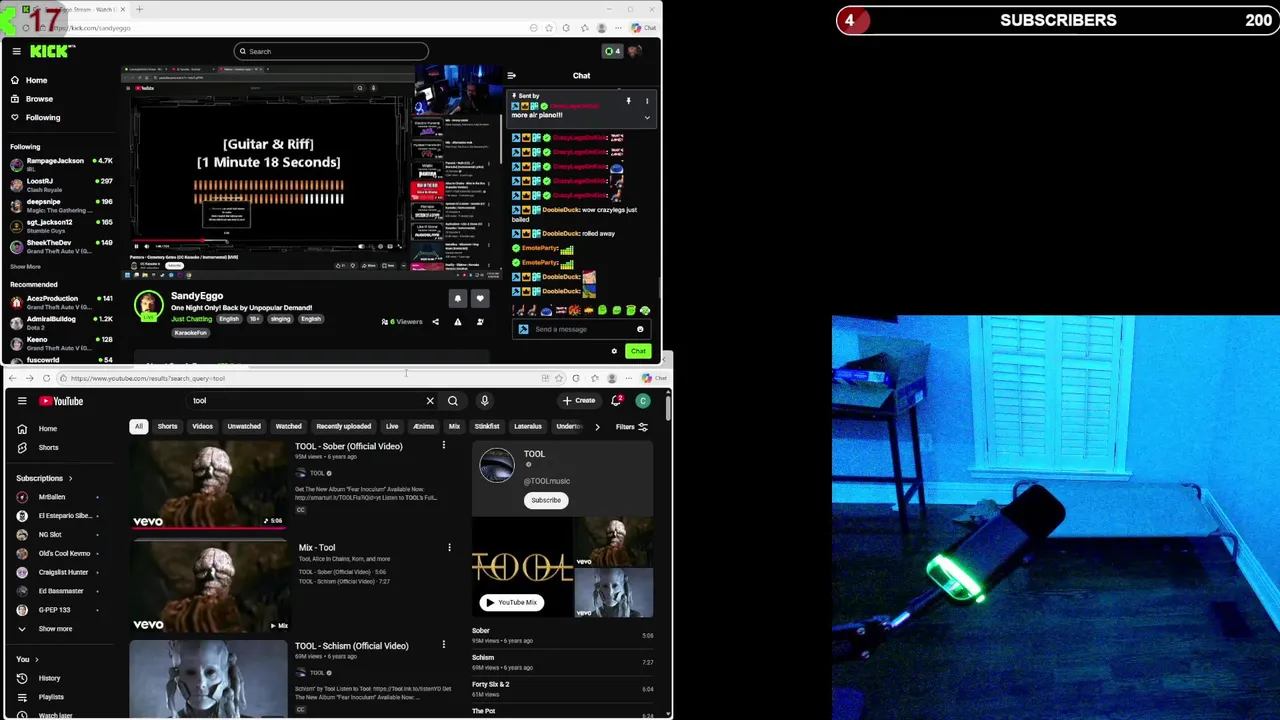The height and width of the screenshot is (720, 1280).
Task: Click the heart follow button on Kick
Action: [480, 298]
